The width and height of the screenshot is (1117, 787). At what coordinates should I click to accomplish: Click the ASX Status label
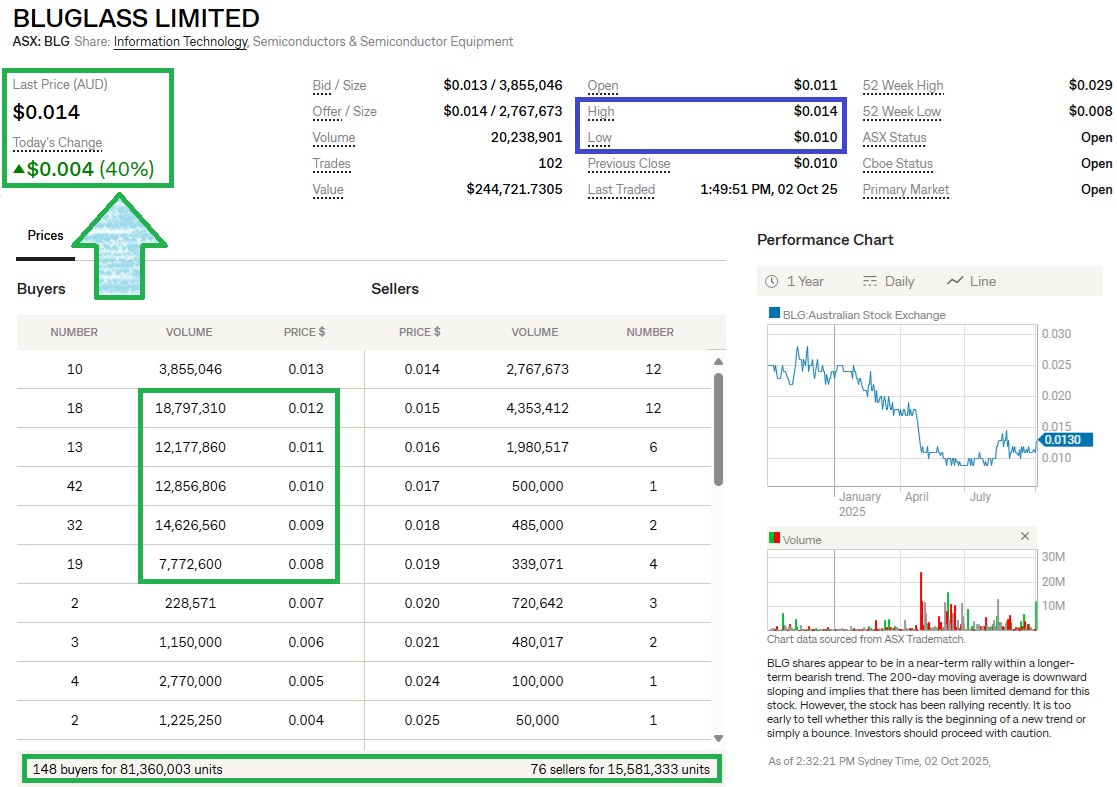coord(894,138)
